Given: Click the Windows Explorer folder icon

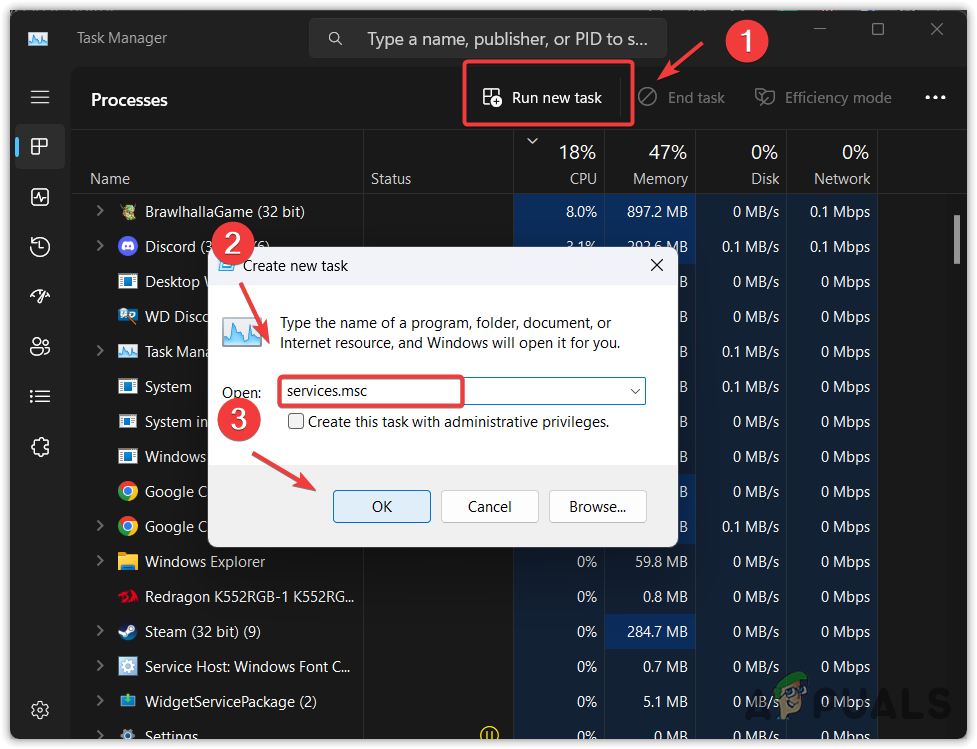Looking at the screenshot, I should pos(128,561).
